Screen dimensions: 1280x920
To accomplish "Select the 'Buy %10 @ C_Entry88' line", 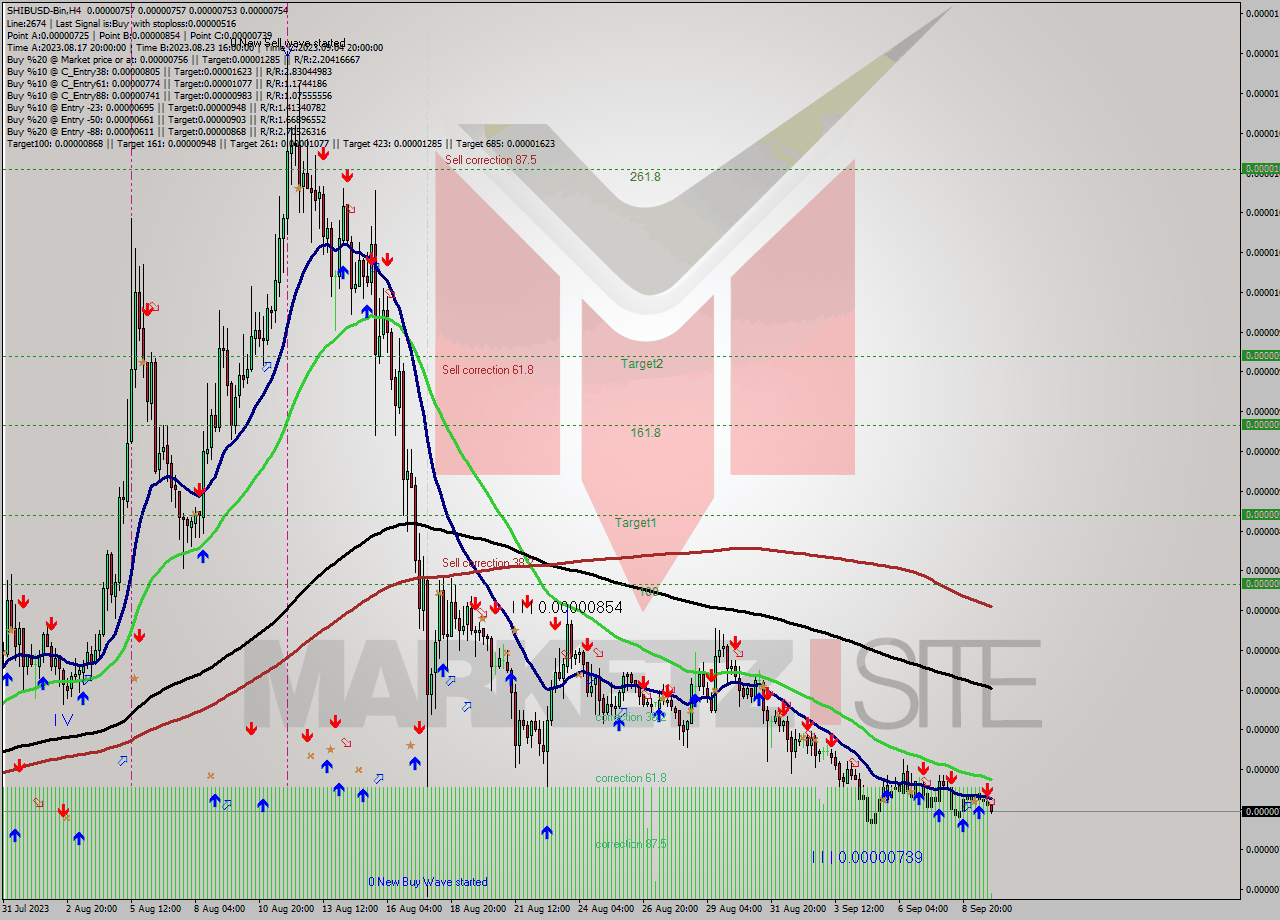I will click(x=167, y=95).
